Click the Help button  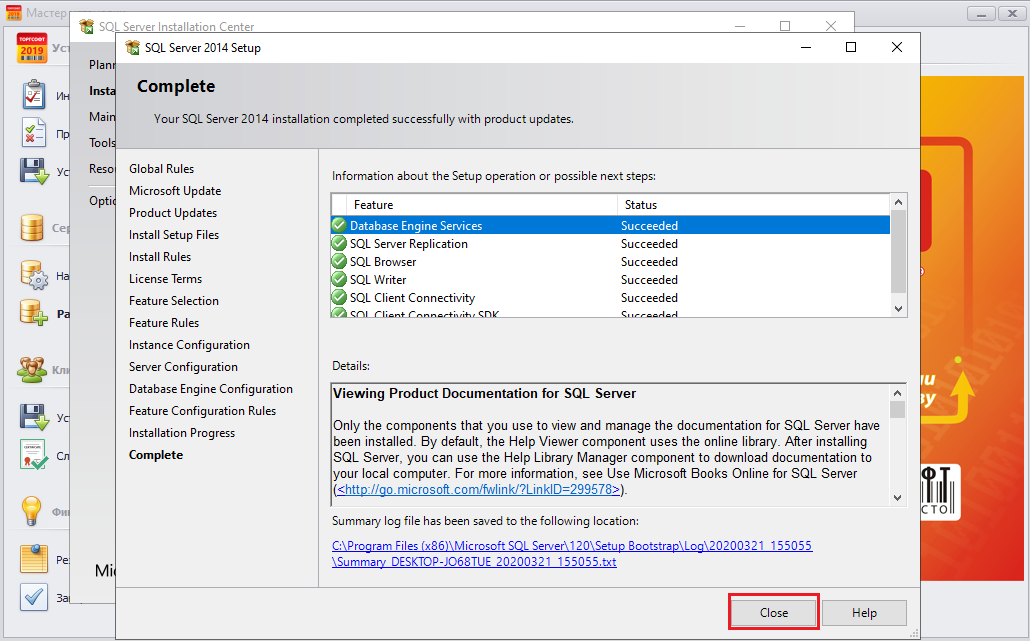click(864, 613)
